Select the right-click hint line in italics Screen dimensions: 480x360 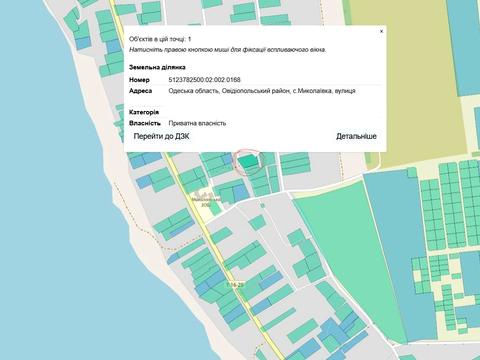pos(228,50)
